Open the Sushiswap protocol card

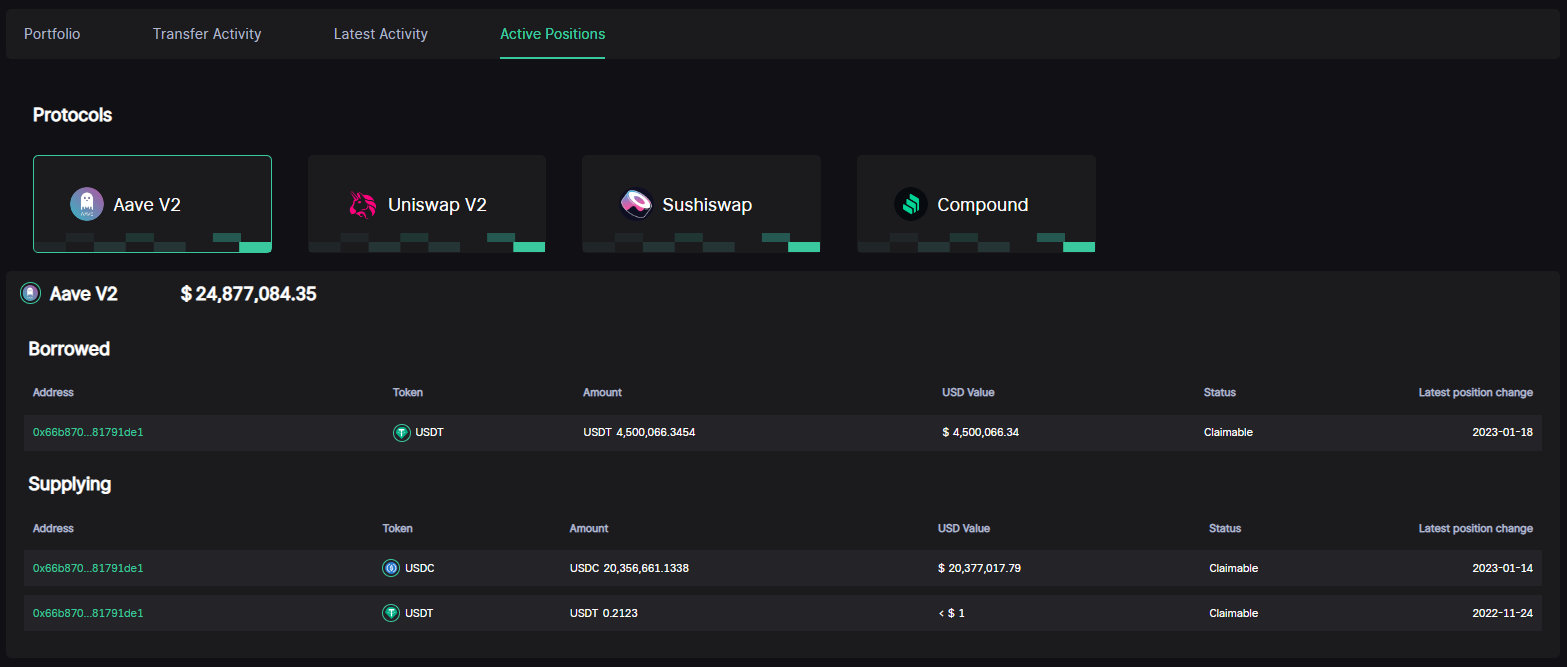coord(701,204)
